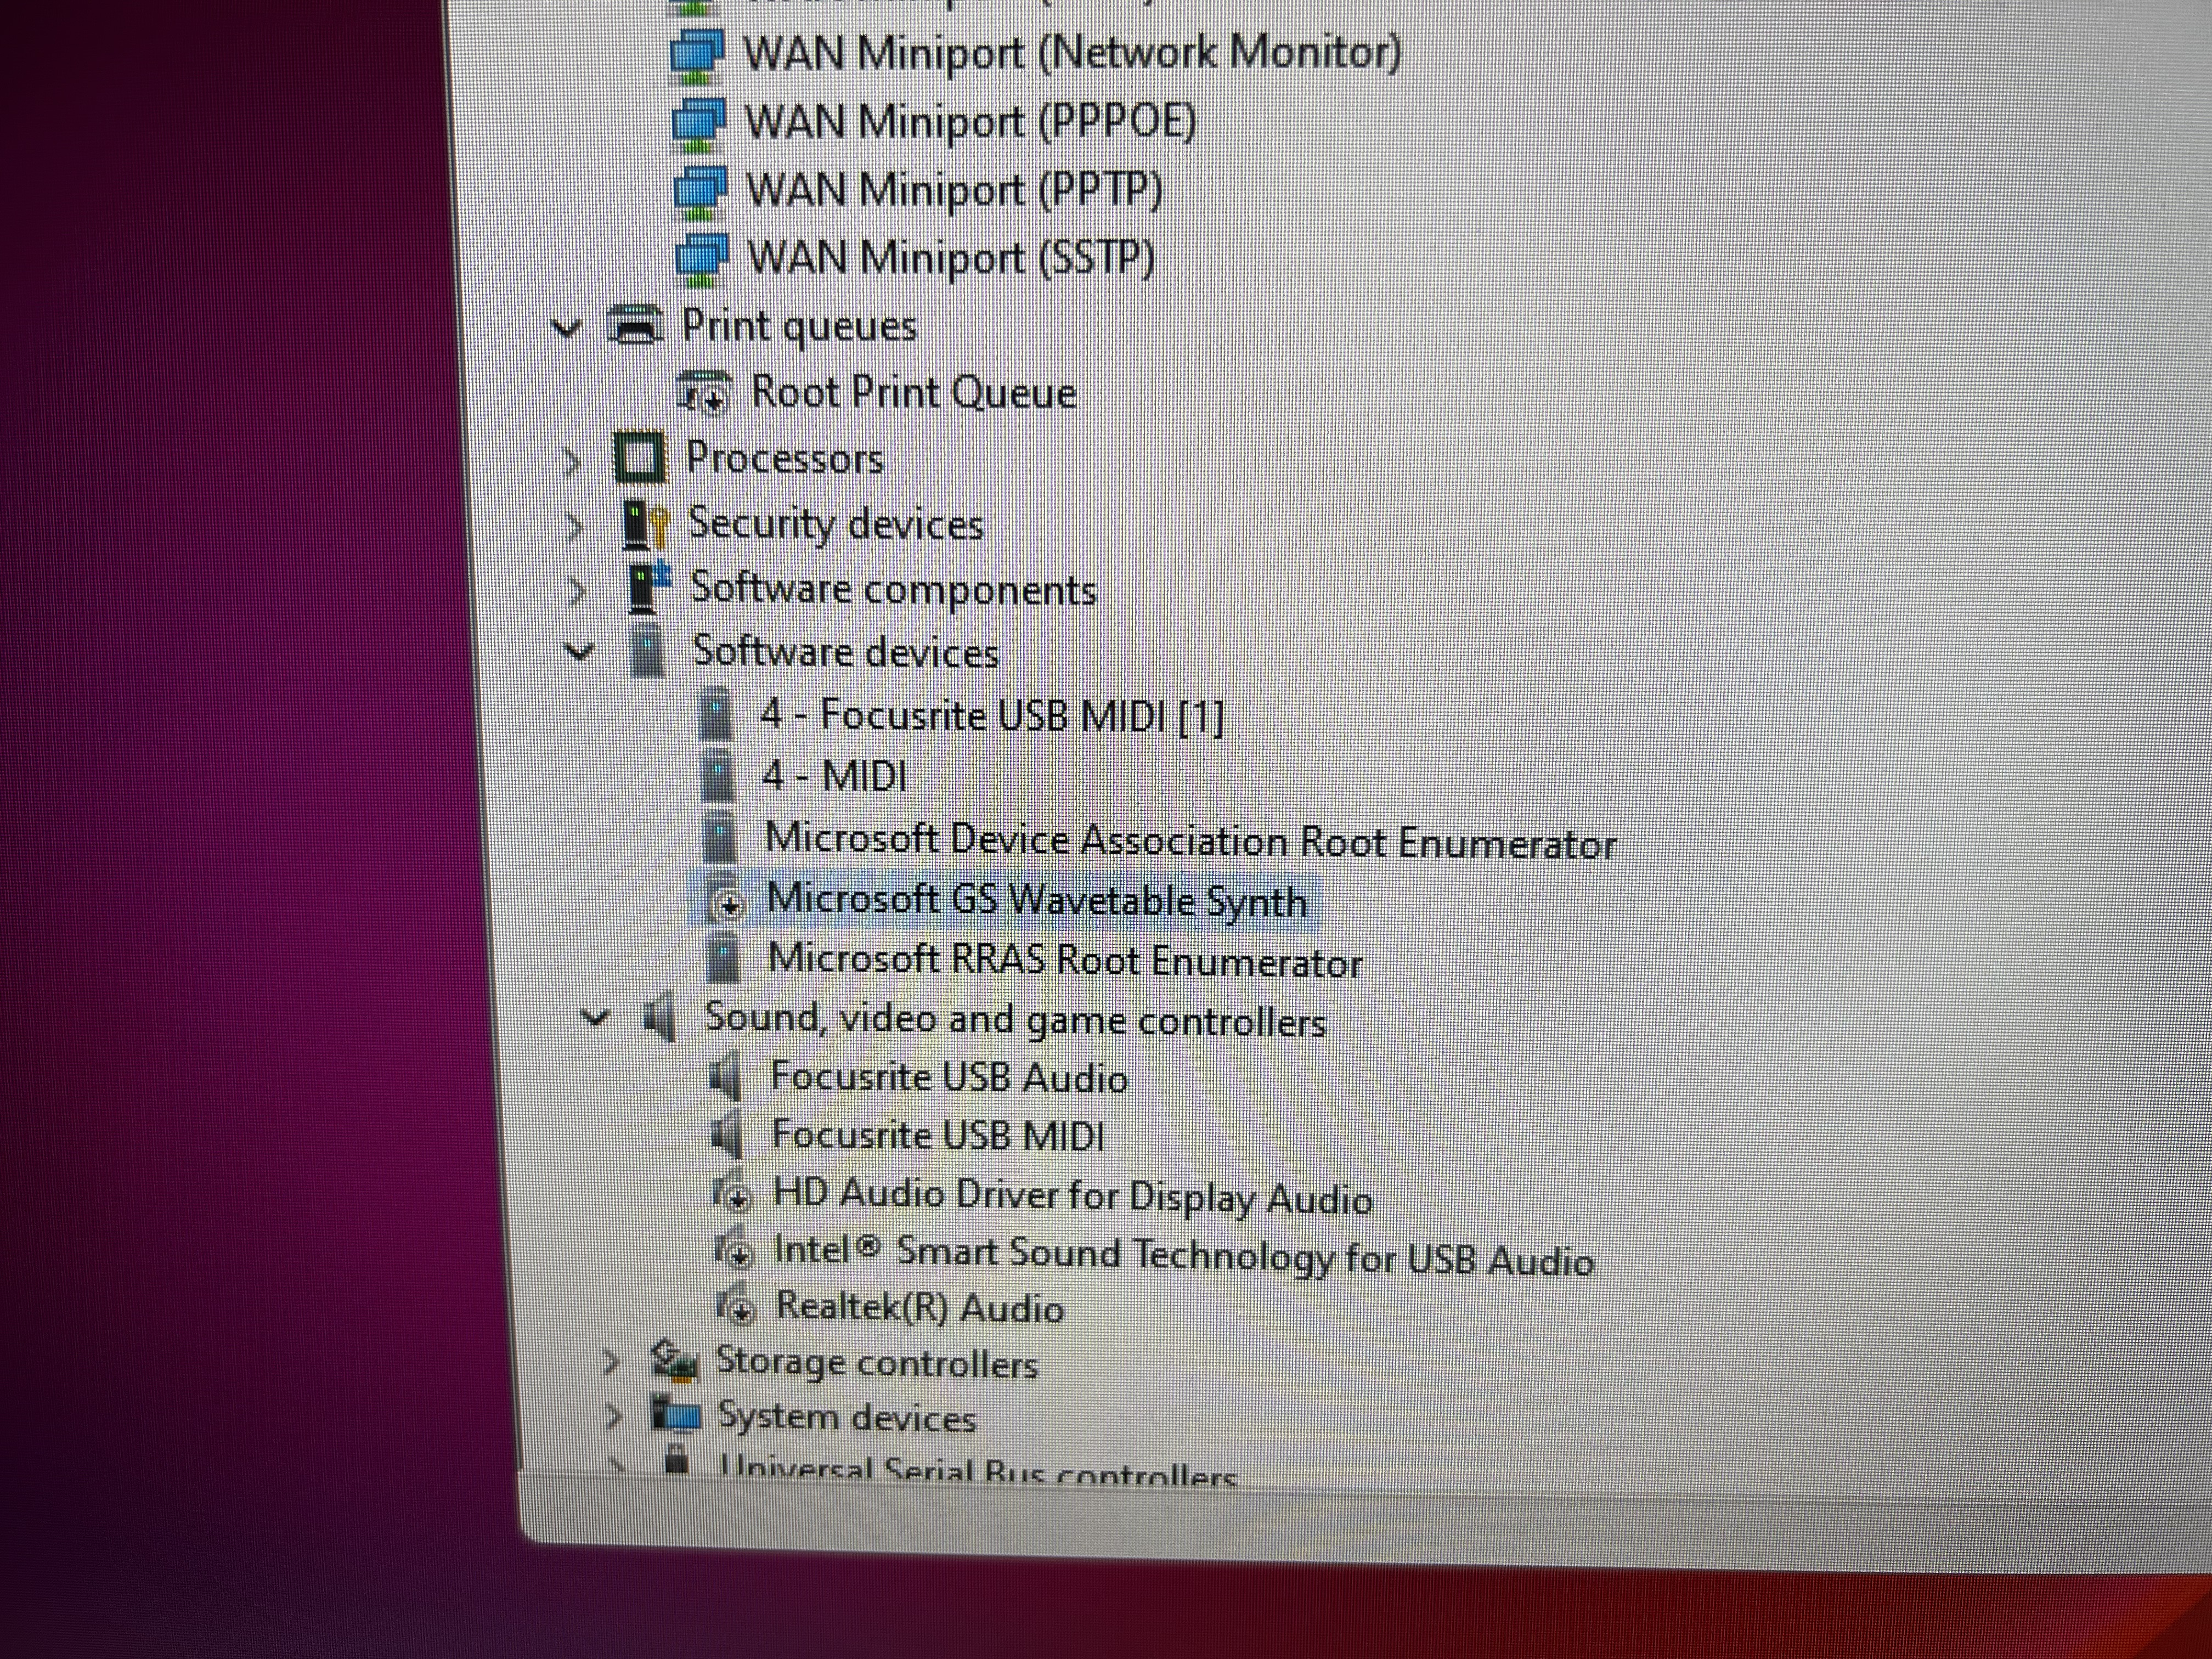Click the Processors chip icon

(x=639, y=458)
